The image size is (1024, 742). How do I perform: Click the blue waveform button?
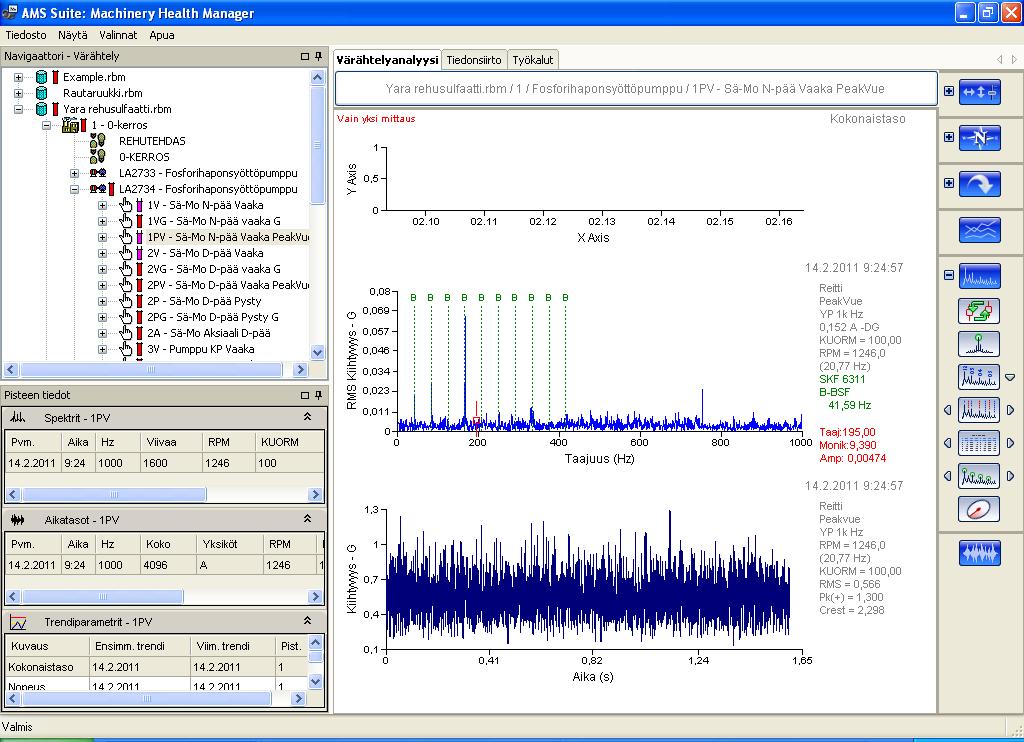point(980,553)
